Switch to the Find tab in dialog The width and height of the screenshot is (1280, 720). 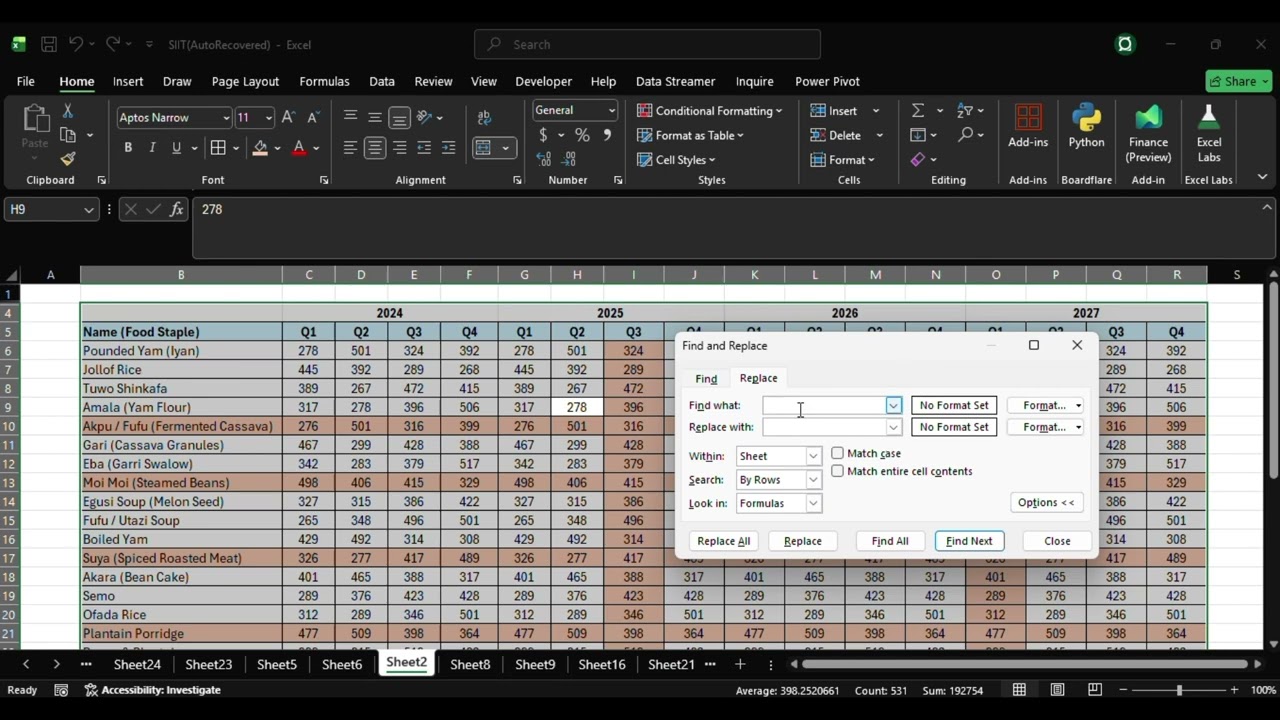click(706, 379)
